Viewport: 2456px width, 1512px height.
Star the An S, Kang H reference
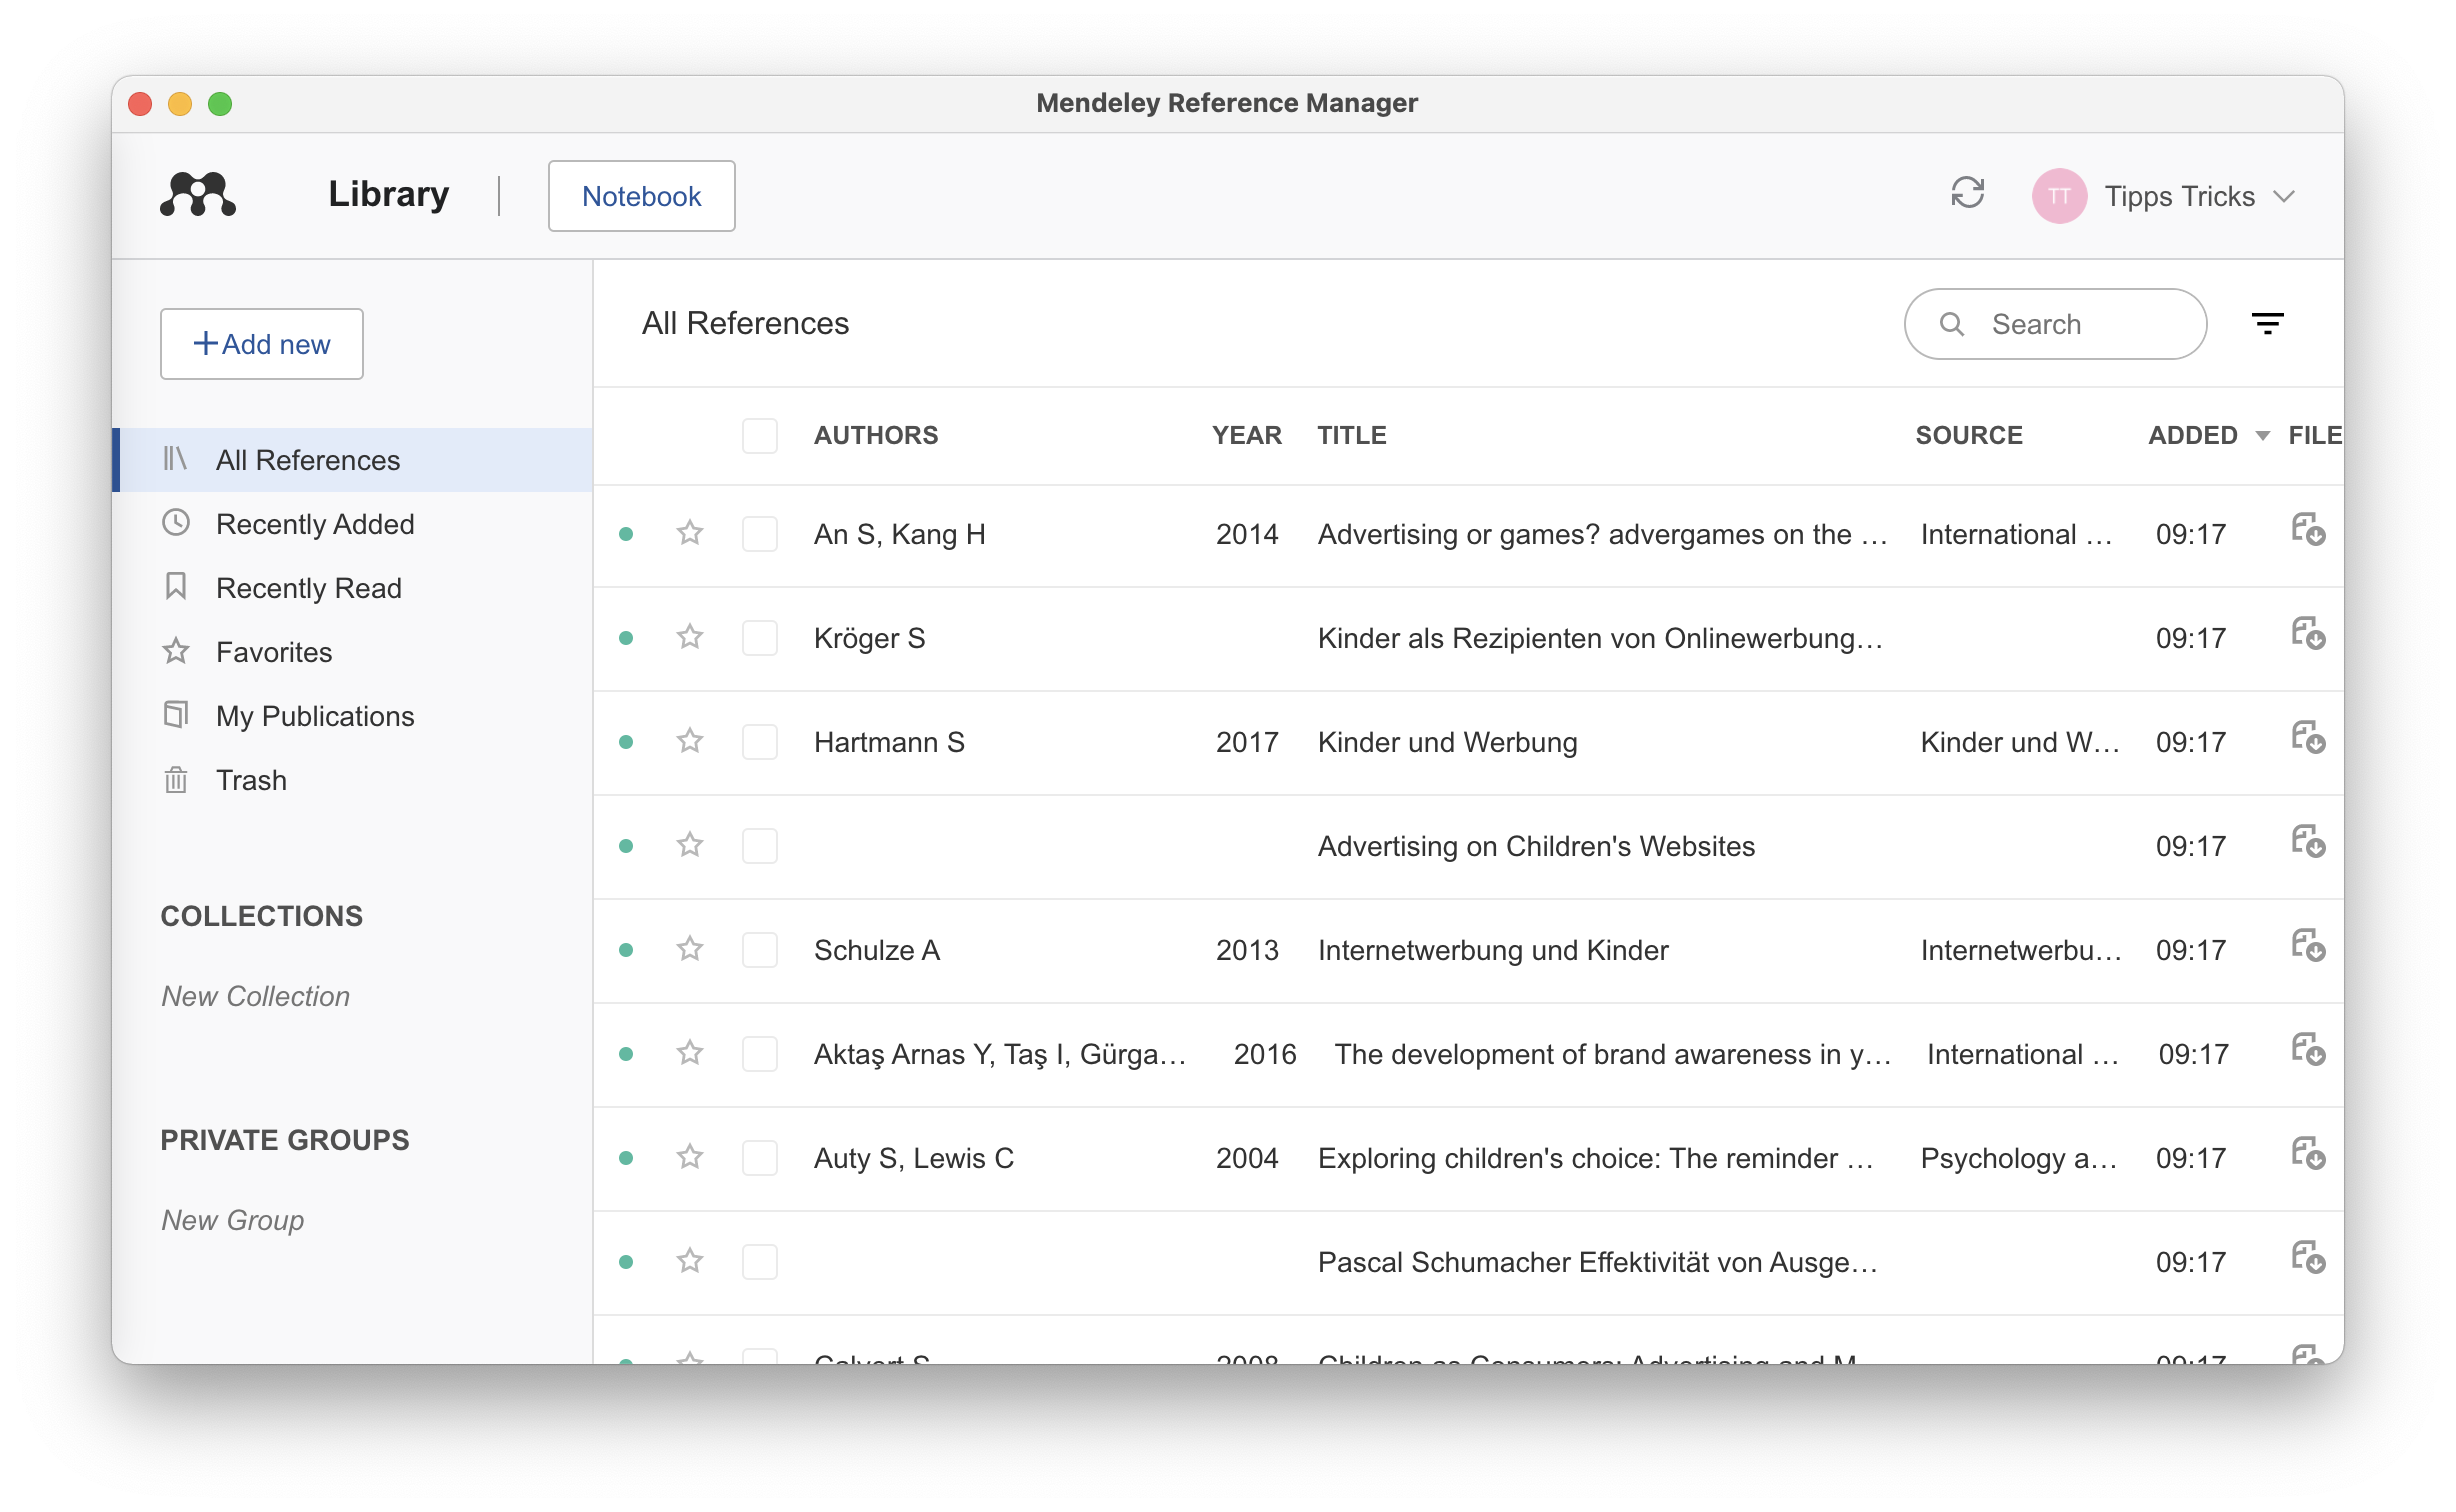[690, 533]
